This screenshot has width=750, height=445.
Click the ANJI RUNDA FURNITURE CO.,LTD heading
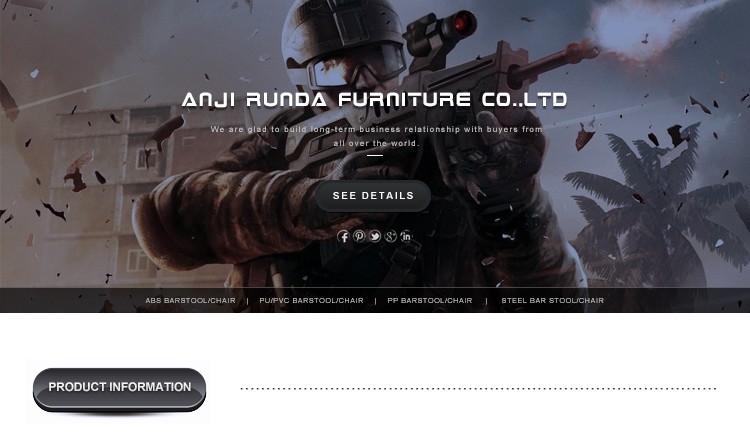(x=375, y=100)
